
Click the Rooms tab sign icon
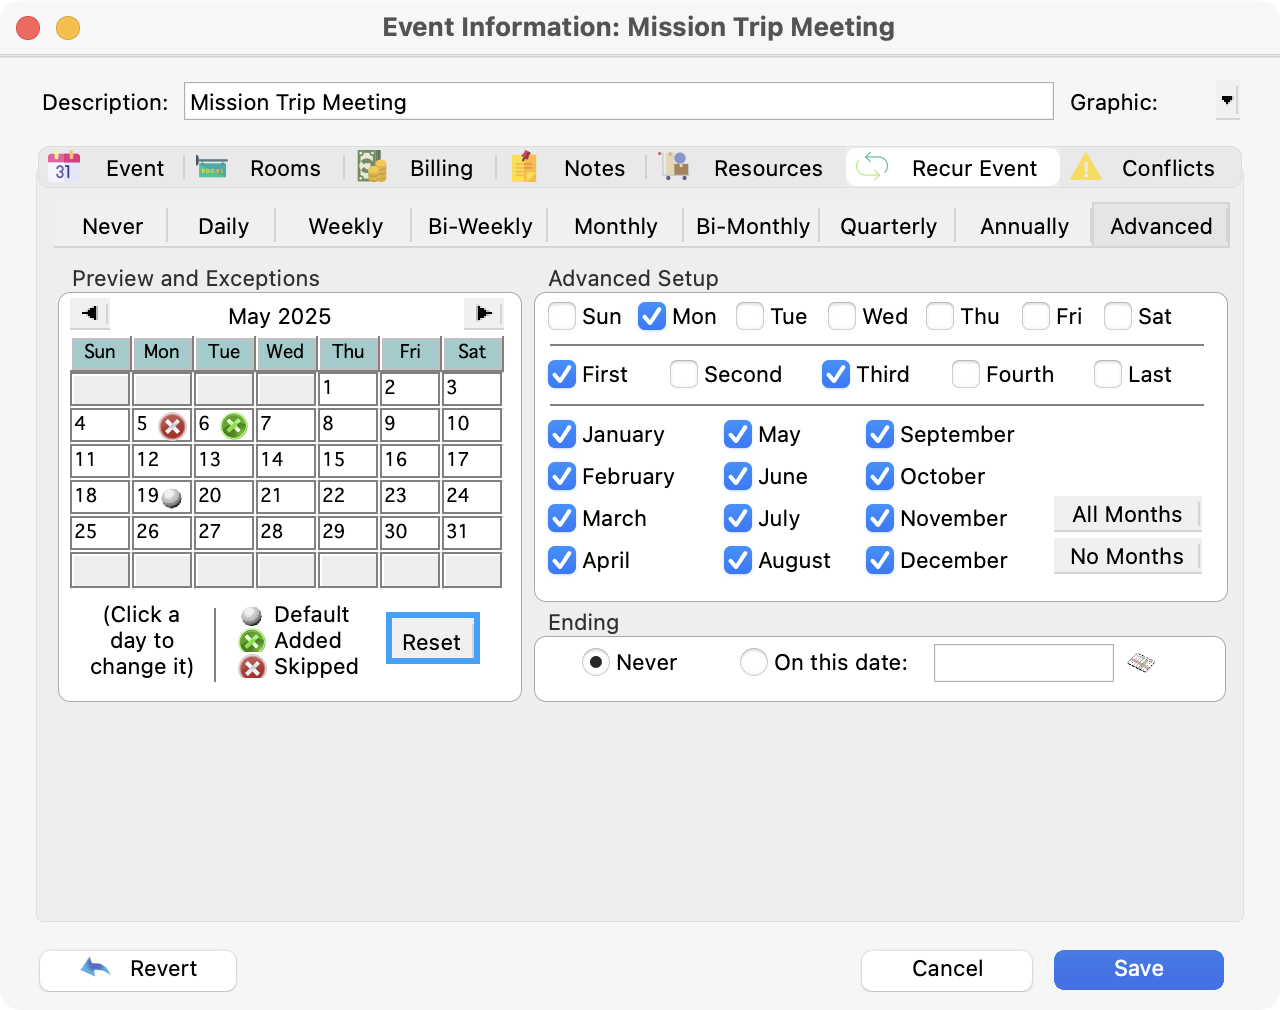point(211,167)
